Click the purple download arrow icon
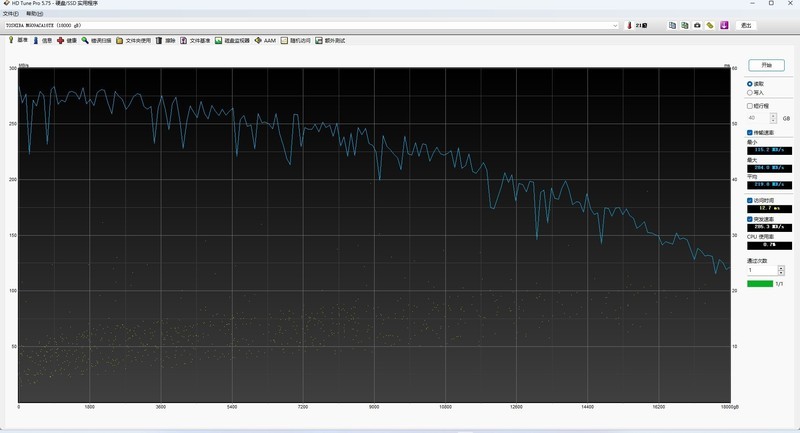800x433 pixels. tap(723, 25)
